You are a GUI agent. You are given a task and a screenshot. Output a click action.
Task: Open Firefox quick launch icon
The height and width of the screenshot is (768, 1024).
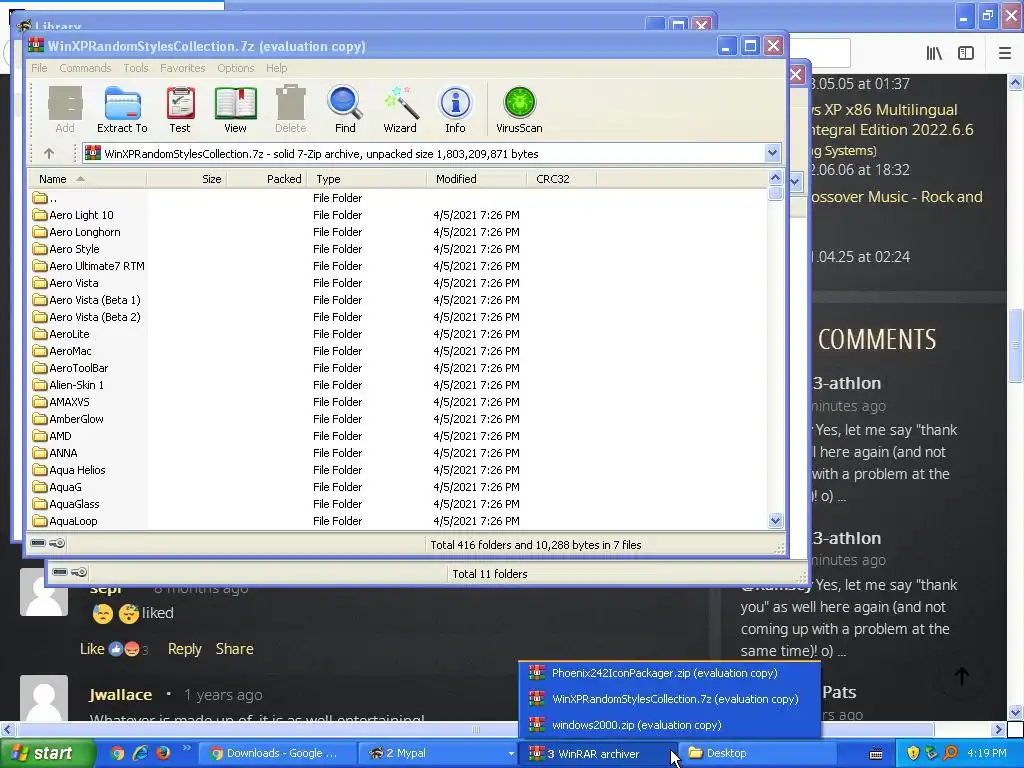tap(163, 753)
